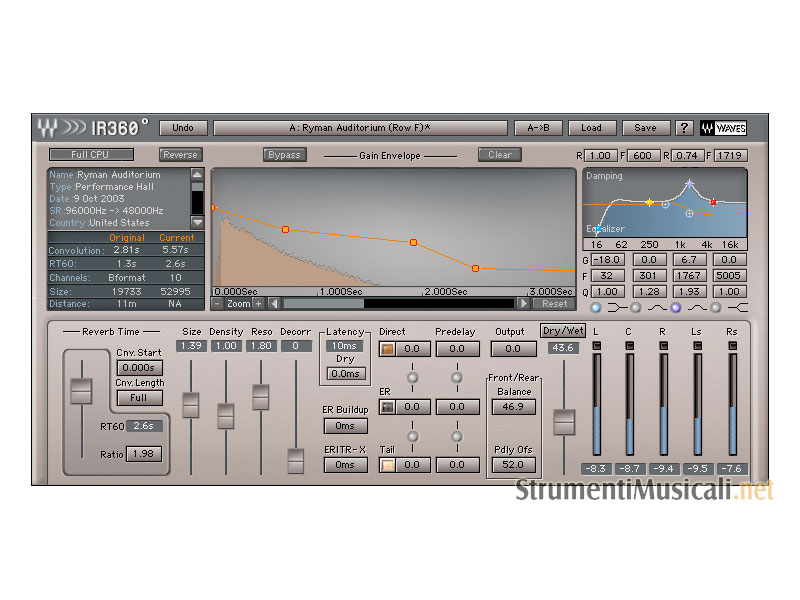The height and width of the screenshot is (600, 800).
Task: Zoom in the envelope with plus button
Action: pos(258,303)
